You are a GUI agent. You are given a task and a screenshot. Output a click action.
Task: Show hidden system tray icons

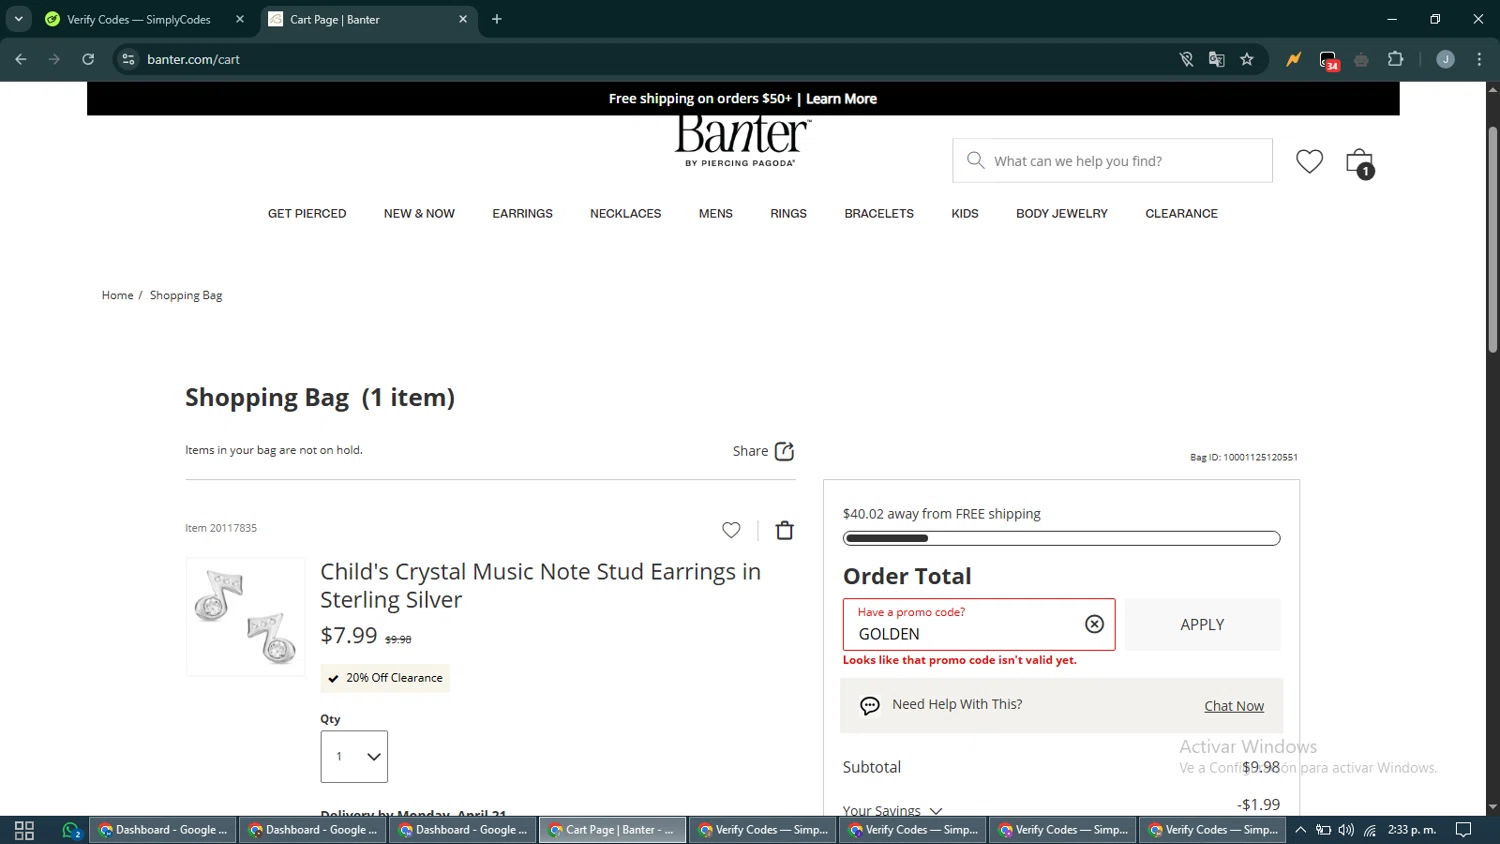(1301, 830)
